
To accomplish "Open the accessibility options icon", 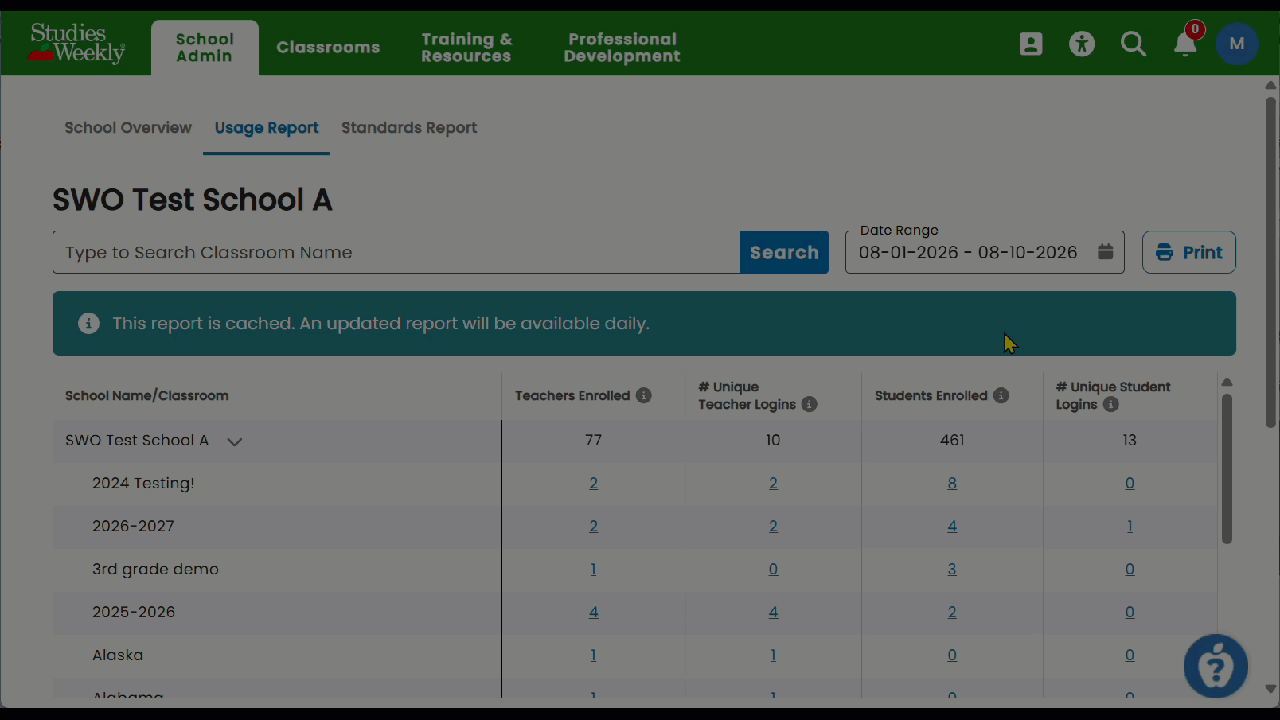I will tap(1082, 44).
